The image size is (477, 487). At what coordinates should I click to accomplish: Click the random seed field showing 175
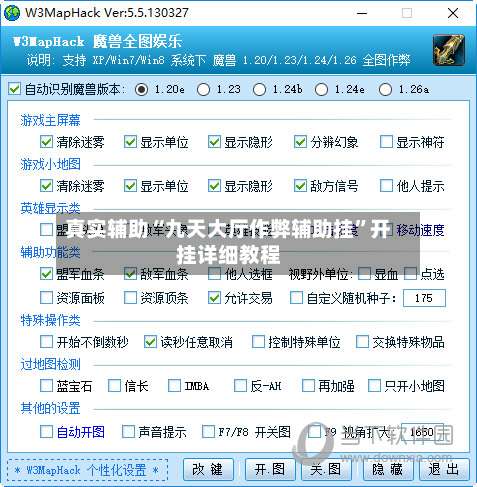[x=424, y=298]
